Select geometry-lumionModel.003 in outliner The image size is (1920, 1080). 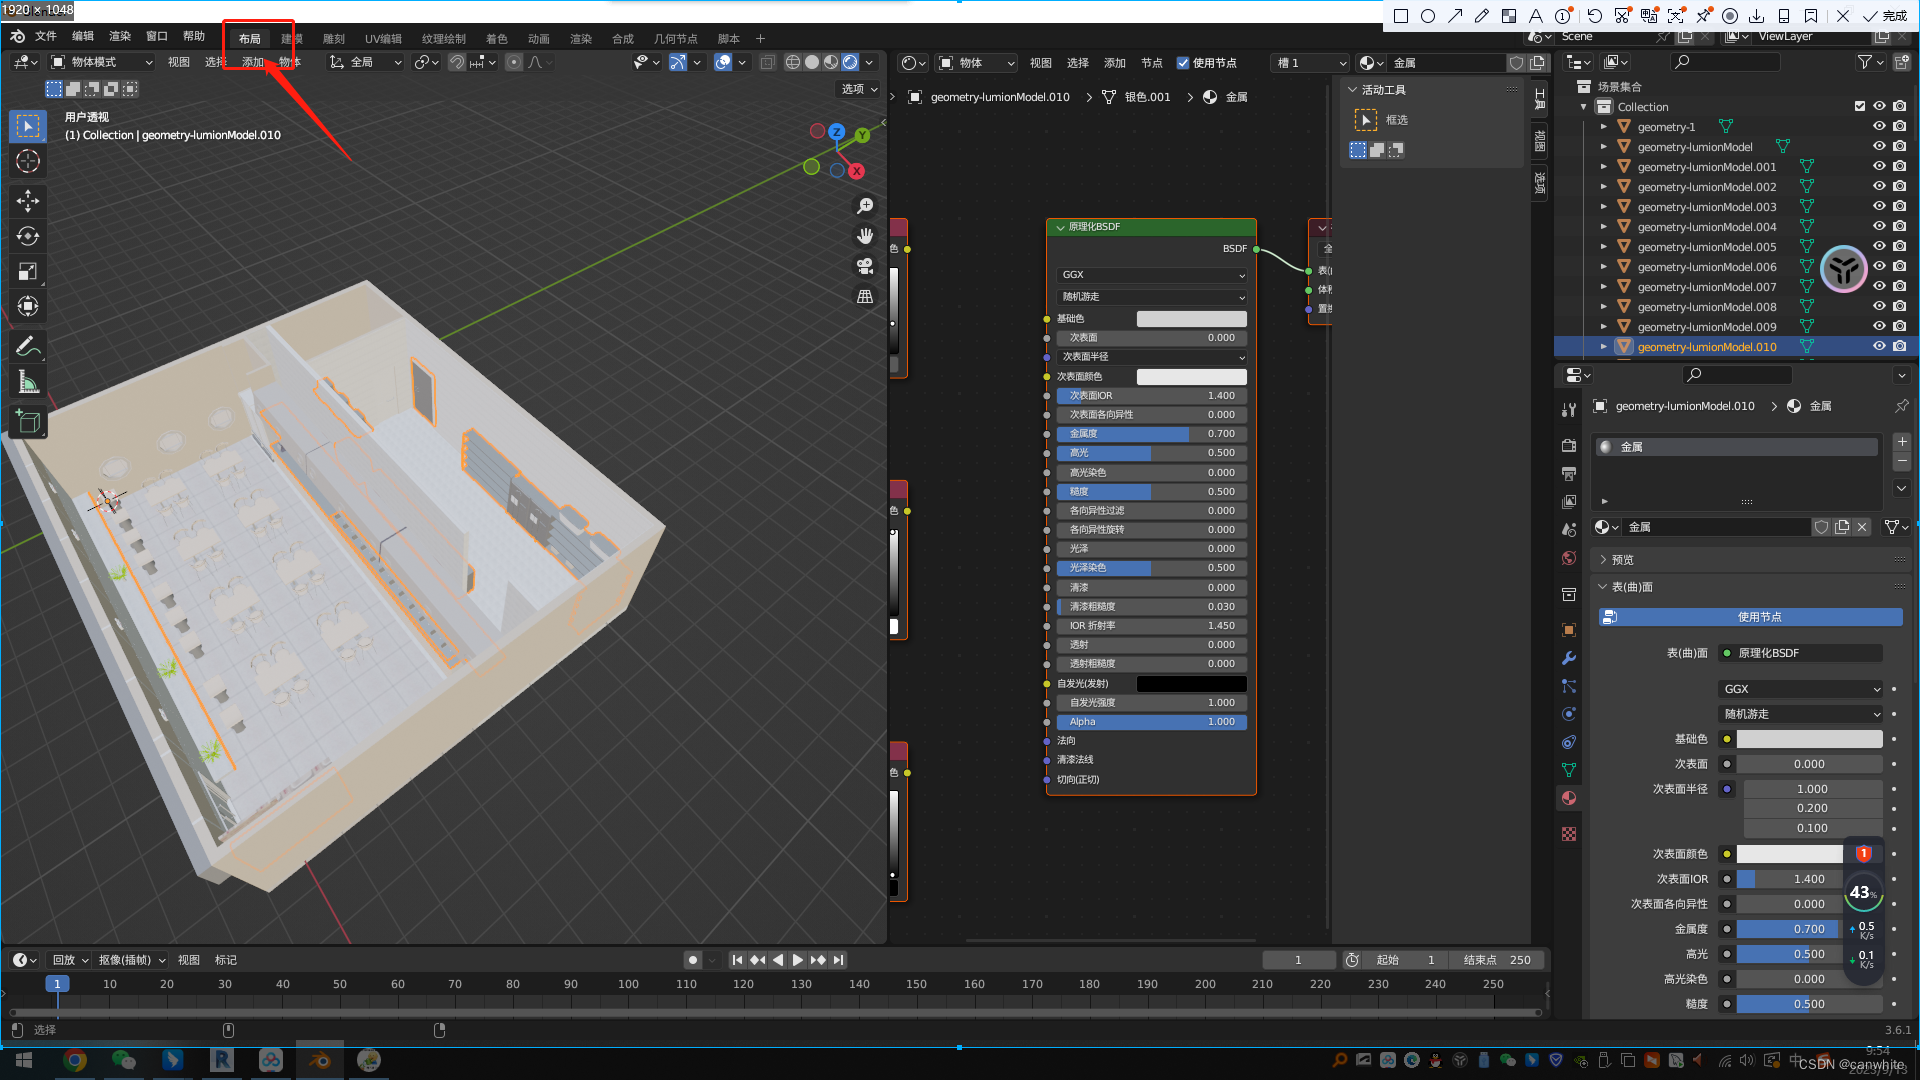tap(1706, 207)
